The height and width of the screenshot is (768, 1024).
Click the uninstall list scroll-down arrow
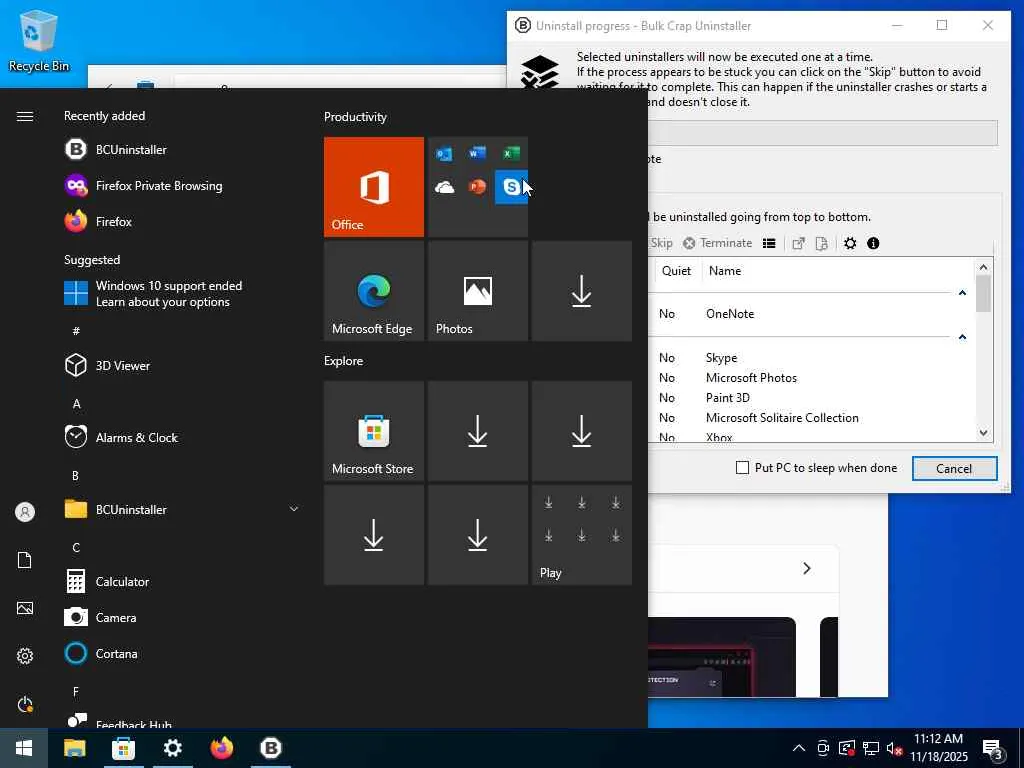[984, 433]
